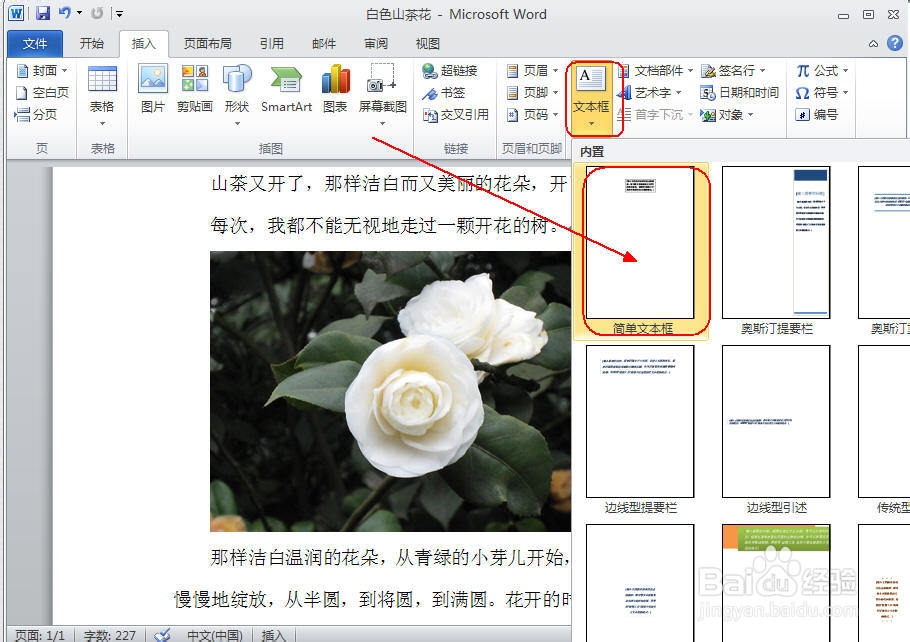Insert a hyperlink with 超链接
910x642 pixels.
pos(450,70)
